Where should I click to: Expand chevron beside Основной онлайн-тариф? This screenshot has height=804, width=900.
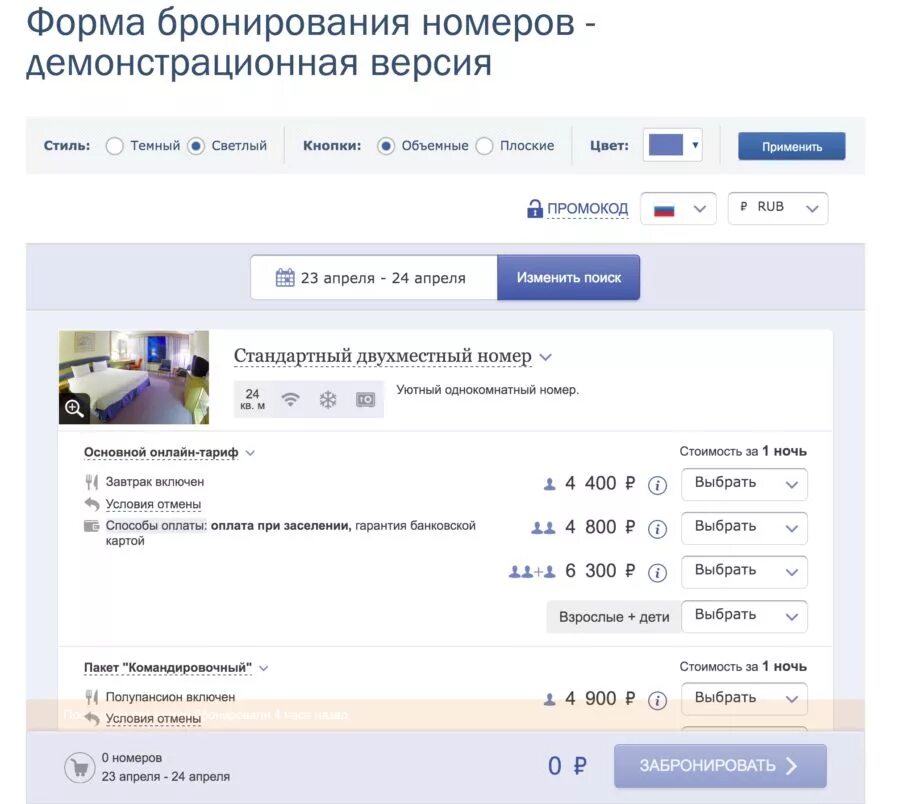(250, 453)
